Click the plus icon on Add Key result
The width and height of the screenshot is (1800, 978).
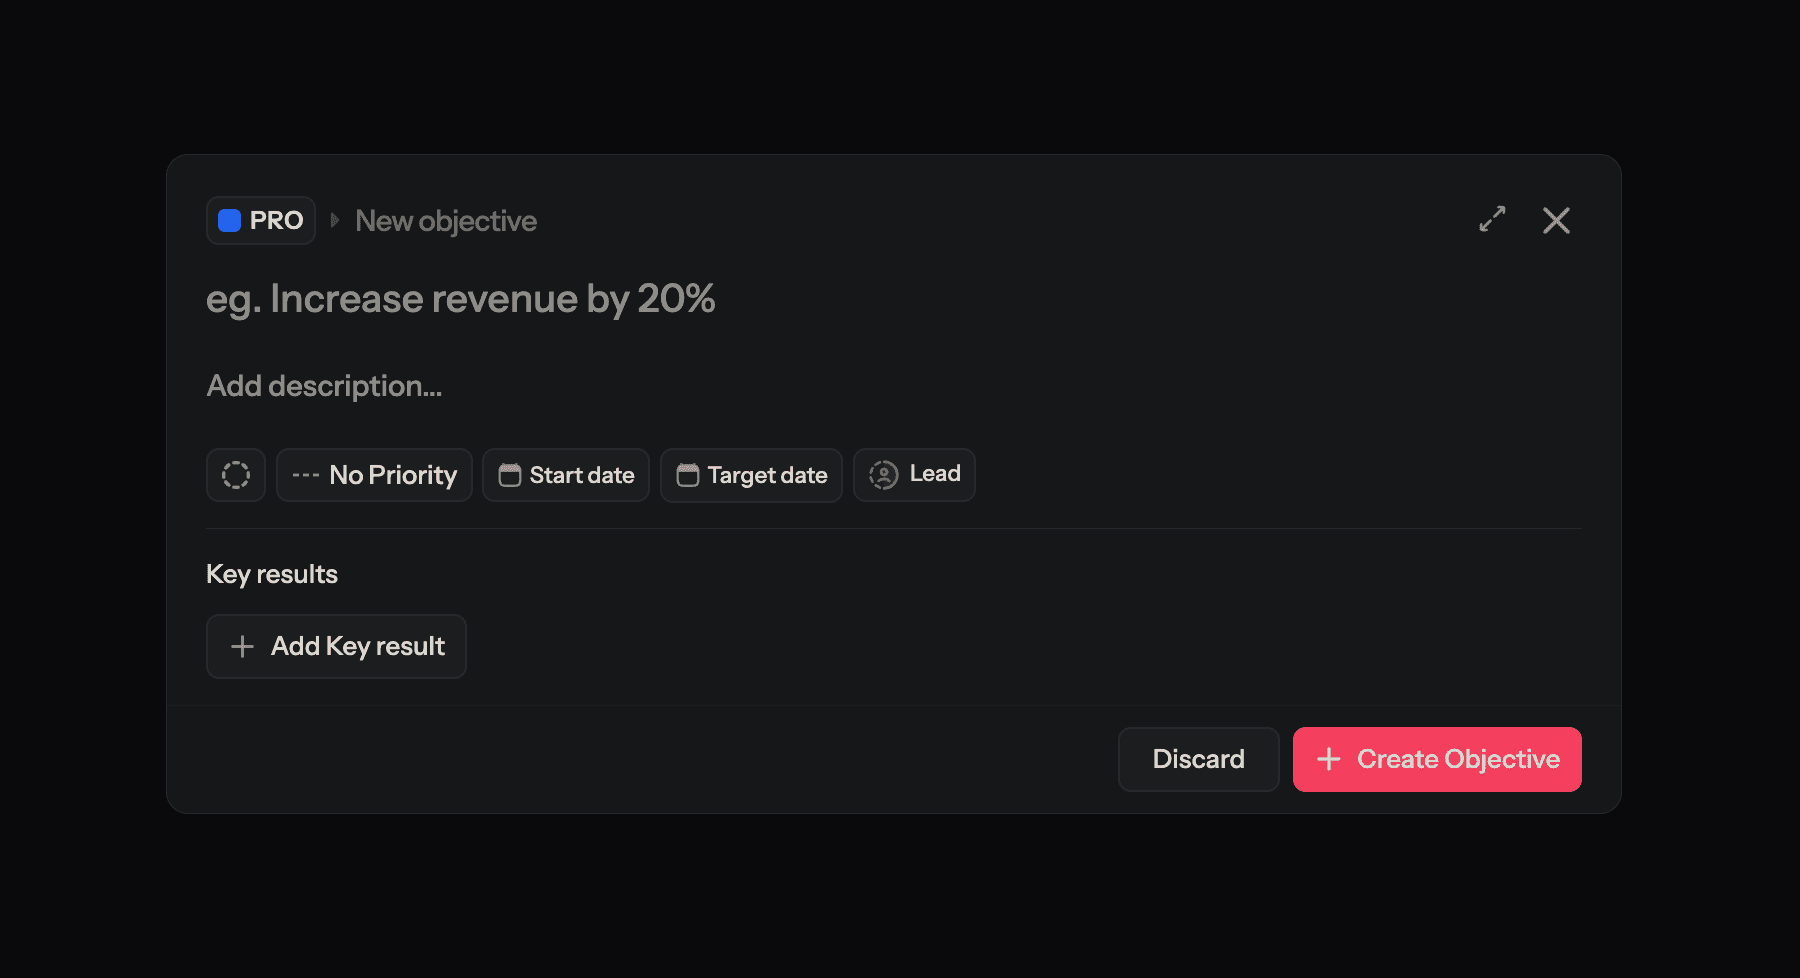click(242, 646)
